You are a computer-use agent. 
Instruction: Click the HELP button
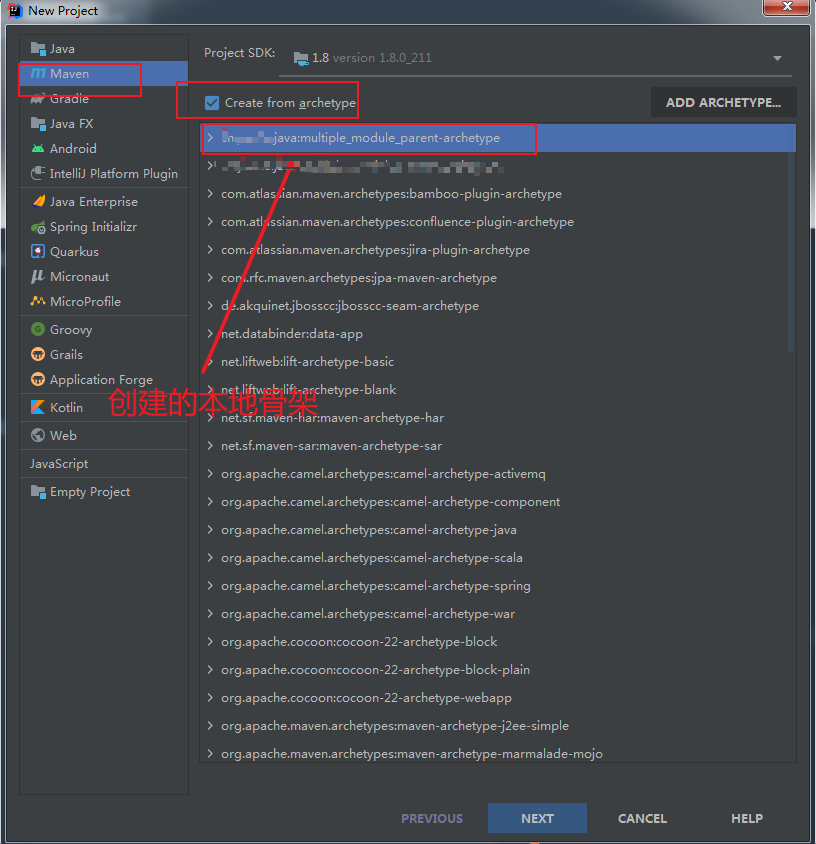pos(747,818)
